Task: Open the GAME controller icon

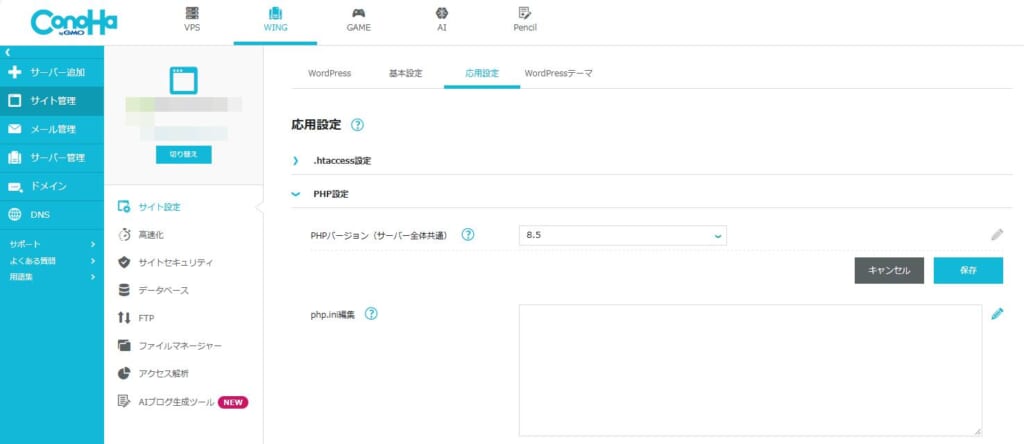Action: coord(359,12)
